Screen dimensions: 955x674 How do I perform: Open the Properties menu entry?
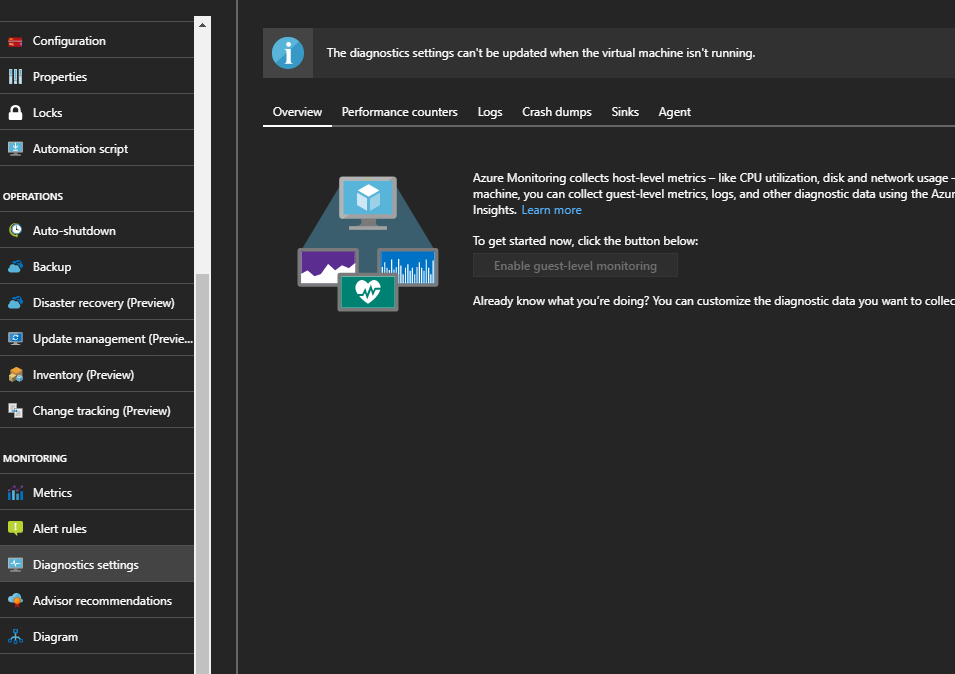click(x=97, y=76)
